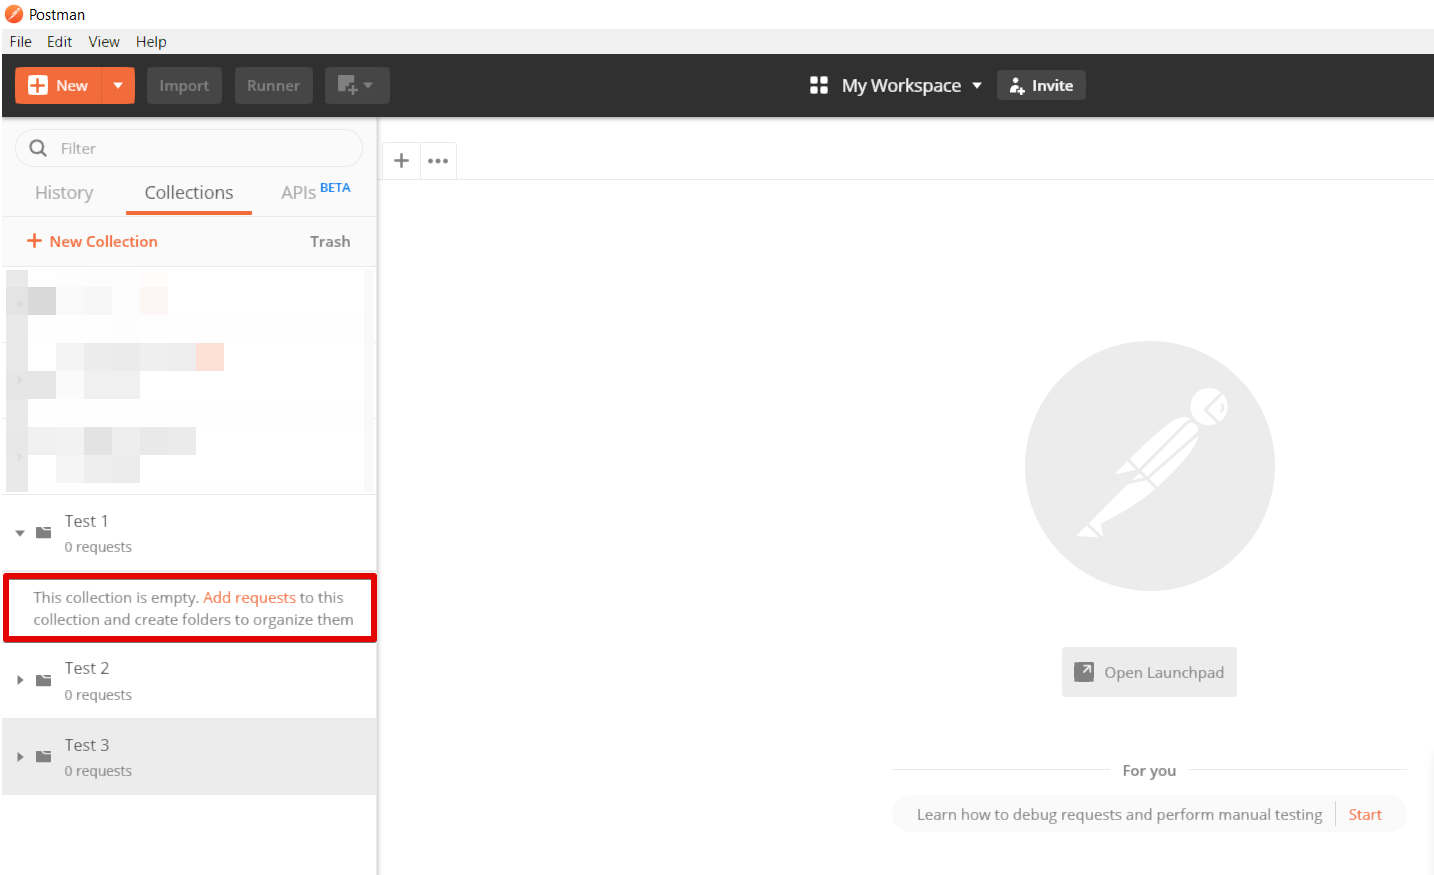Open the dropdown arrow beside New

point(118,86)
